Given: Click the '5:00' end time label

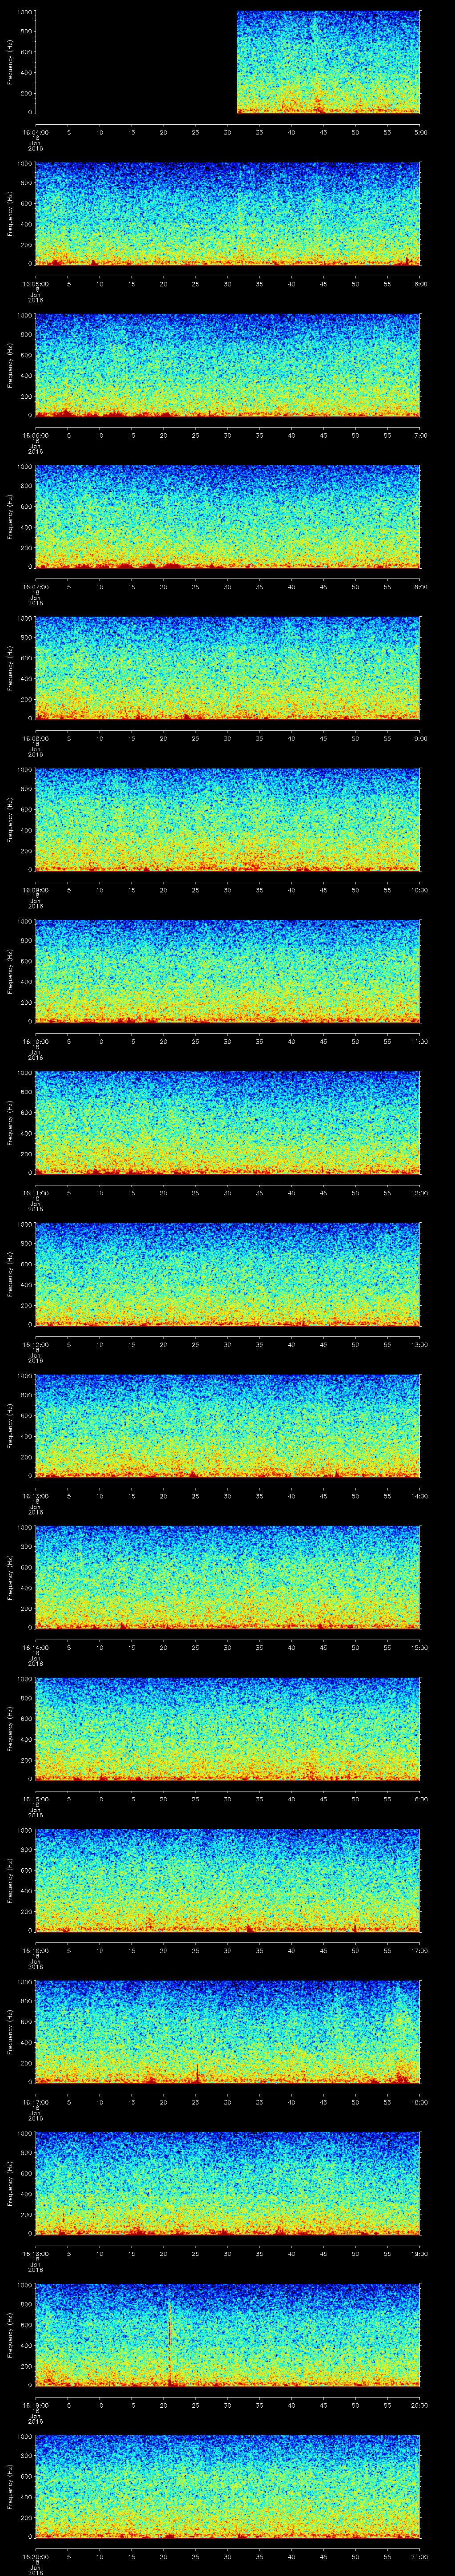Looking at the screenshot, I should pos(420,132).
